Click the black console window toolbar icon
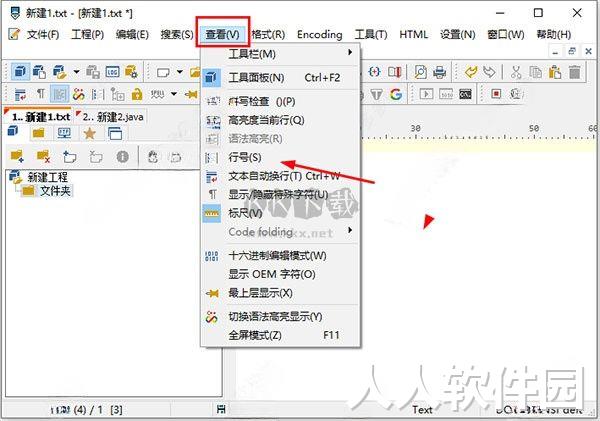The height and width of the screenshot is (421, 600). click(x=465, y=94)
